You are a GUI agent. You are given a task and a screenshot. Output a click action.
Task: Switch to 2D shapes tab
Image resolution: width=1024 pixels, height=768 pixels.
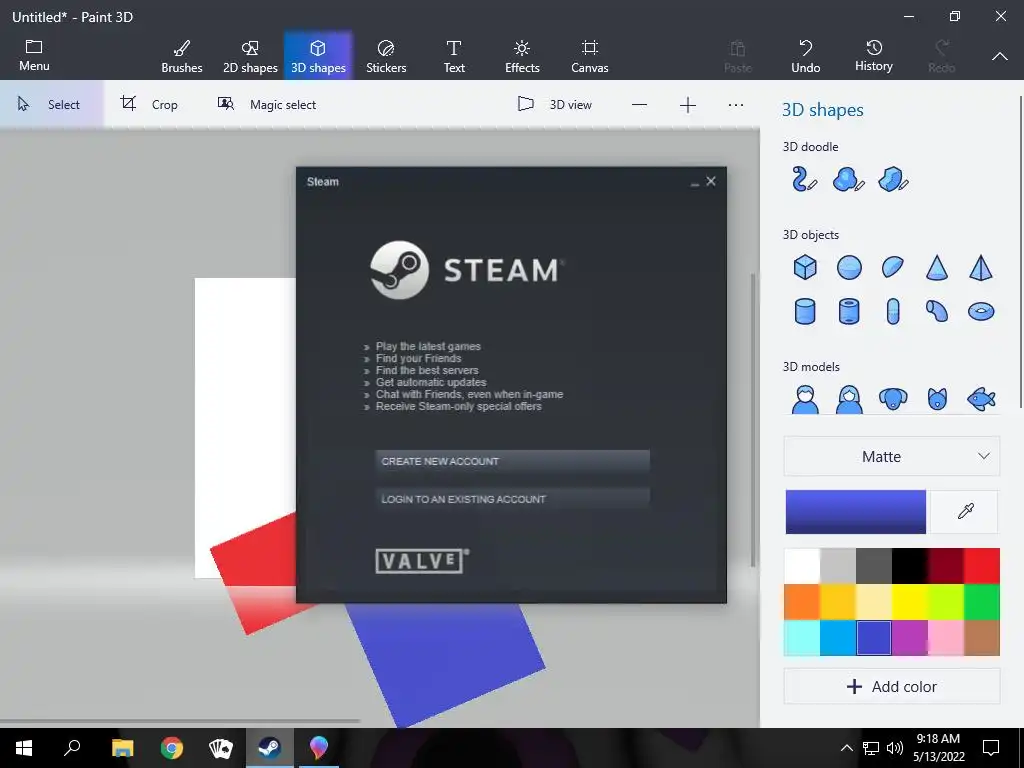(x=250, y=56)
